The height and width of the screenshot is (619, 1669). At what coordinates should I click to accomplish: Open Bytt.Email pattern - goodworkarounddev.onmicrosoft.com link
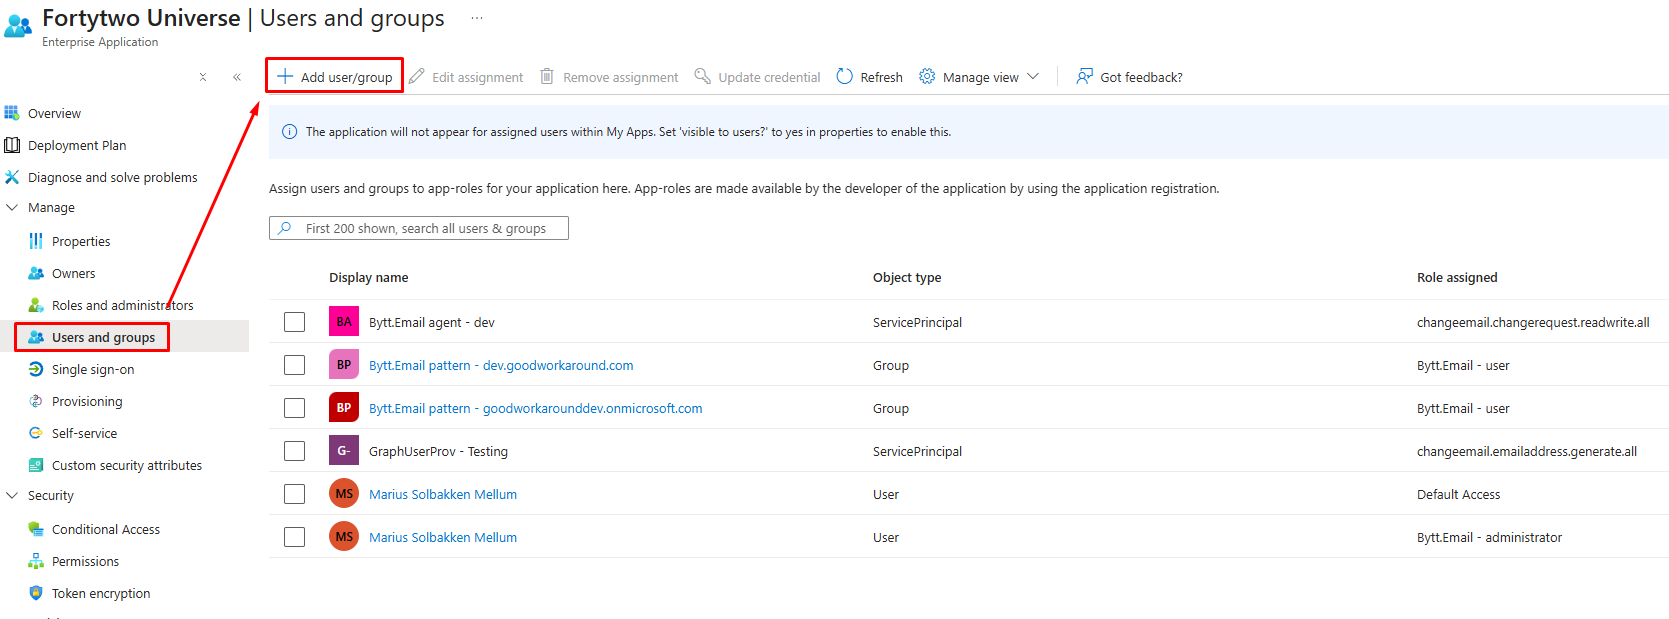click(535, 408)
